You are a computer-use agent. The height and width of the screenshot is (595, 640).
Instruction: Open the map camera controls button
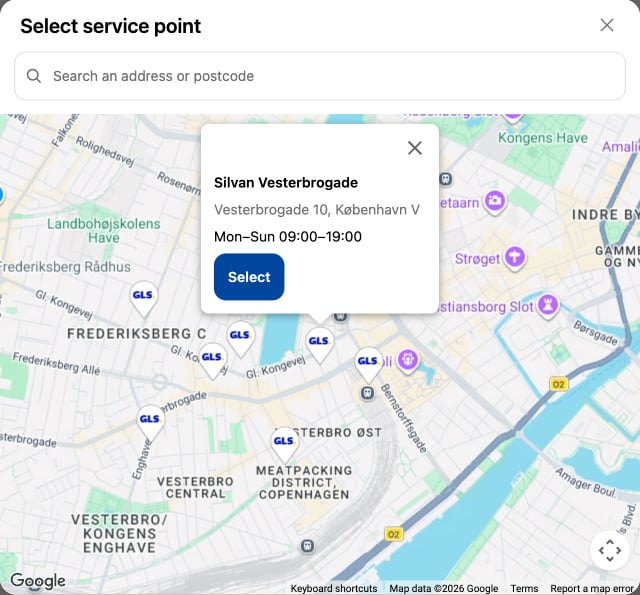610,550
